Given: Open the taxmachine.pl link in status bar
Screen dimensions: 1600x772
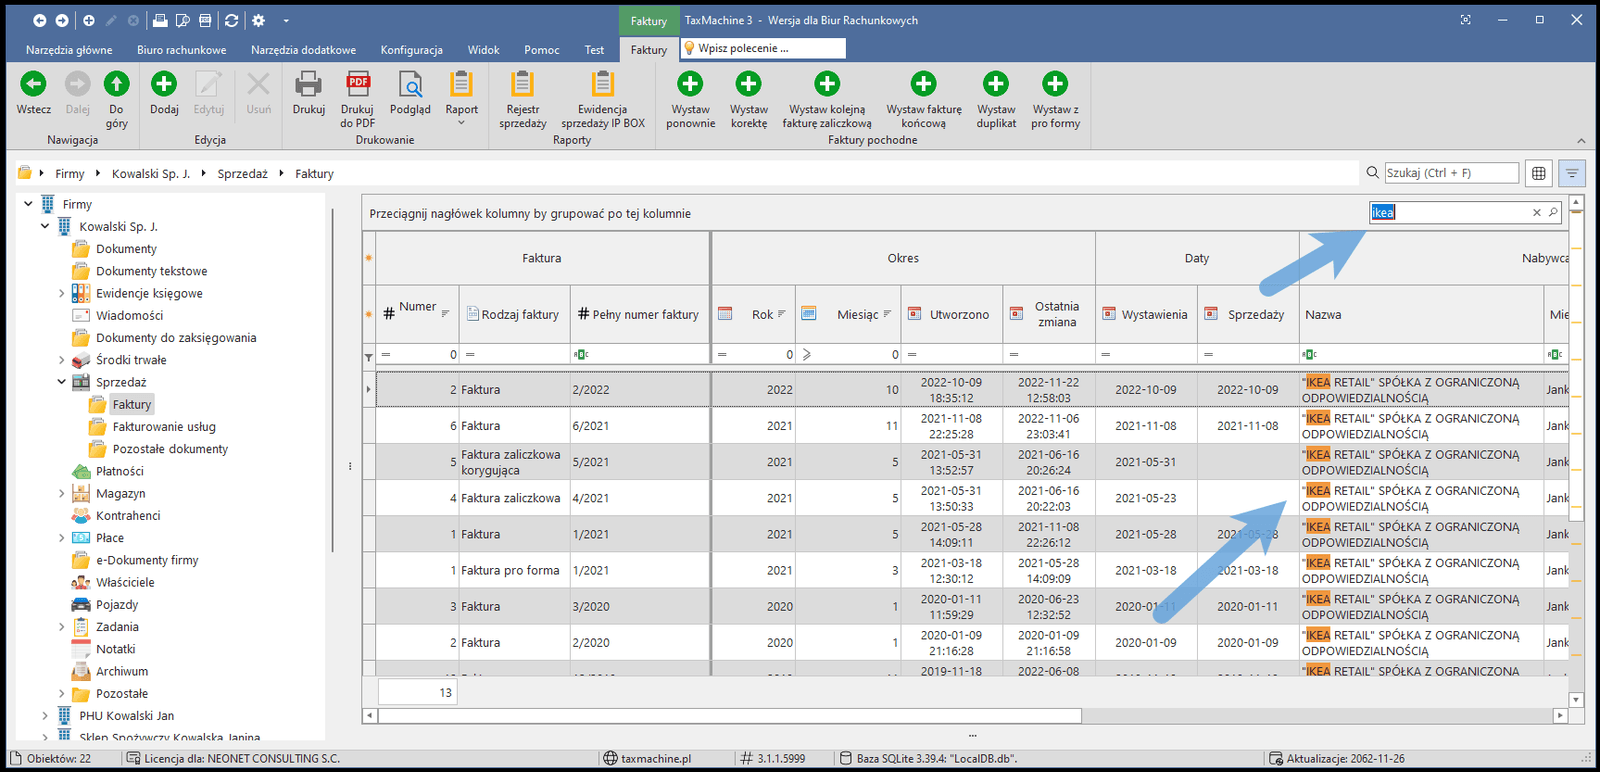Looking at the screenshot, I should pyautogui.click(x=655, y=759).
